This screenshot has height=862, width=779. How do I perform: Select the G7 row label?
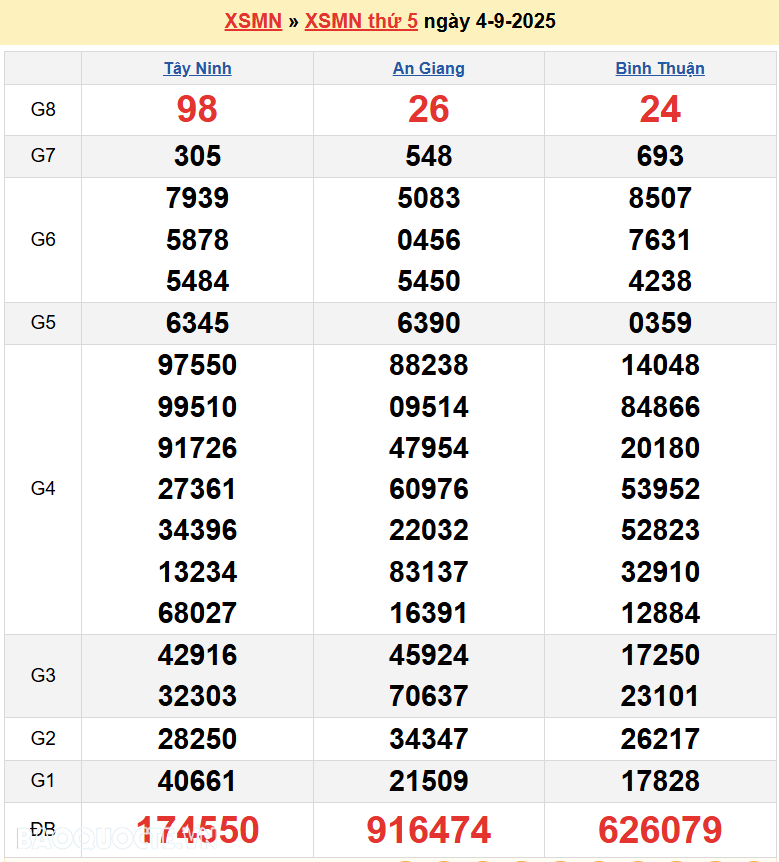tap(43, 156)
